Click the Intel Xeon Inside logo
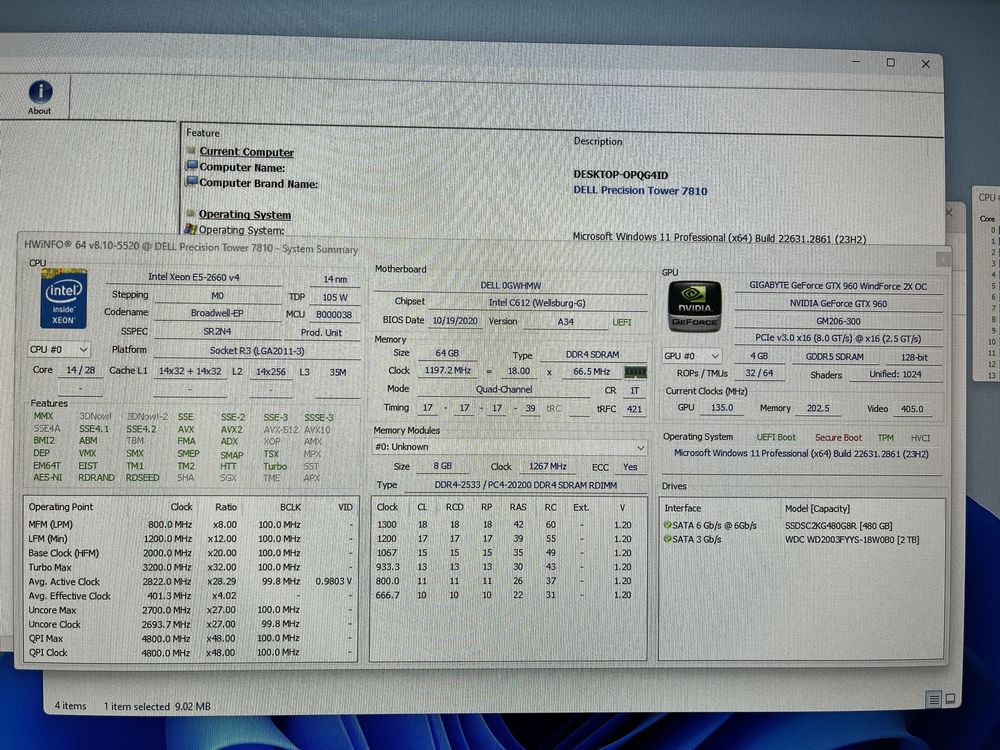Screen dimensions: 1000x750 (x=63, y=298)
